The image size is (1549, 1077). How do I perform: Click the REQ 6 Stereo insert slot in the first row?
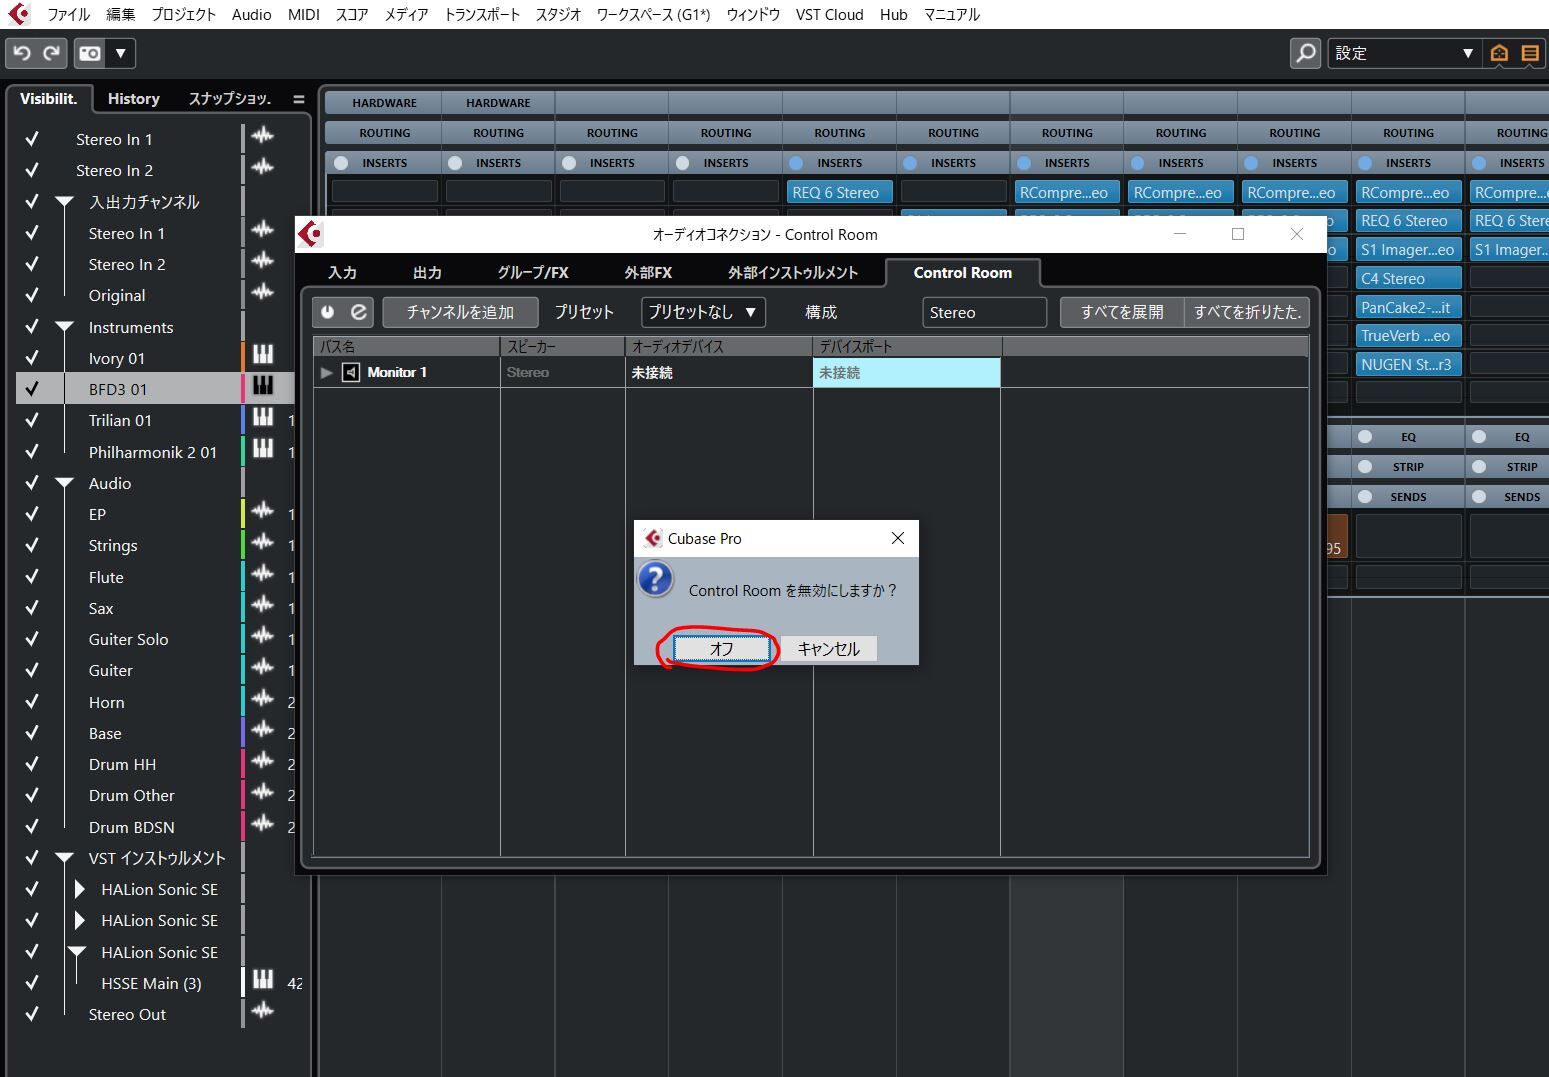pyautogui.click(x=840, y=192)
